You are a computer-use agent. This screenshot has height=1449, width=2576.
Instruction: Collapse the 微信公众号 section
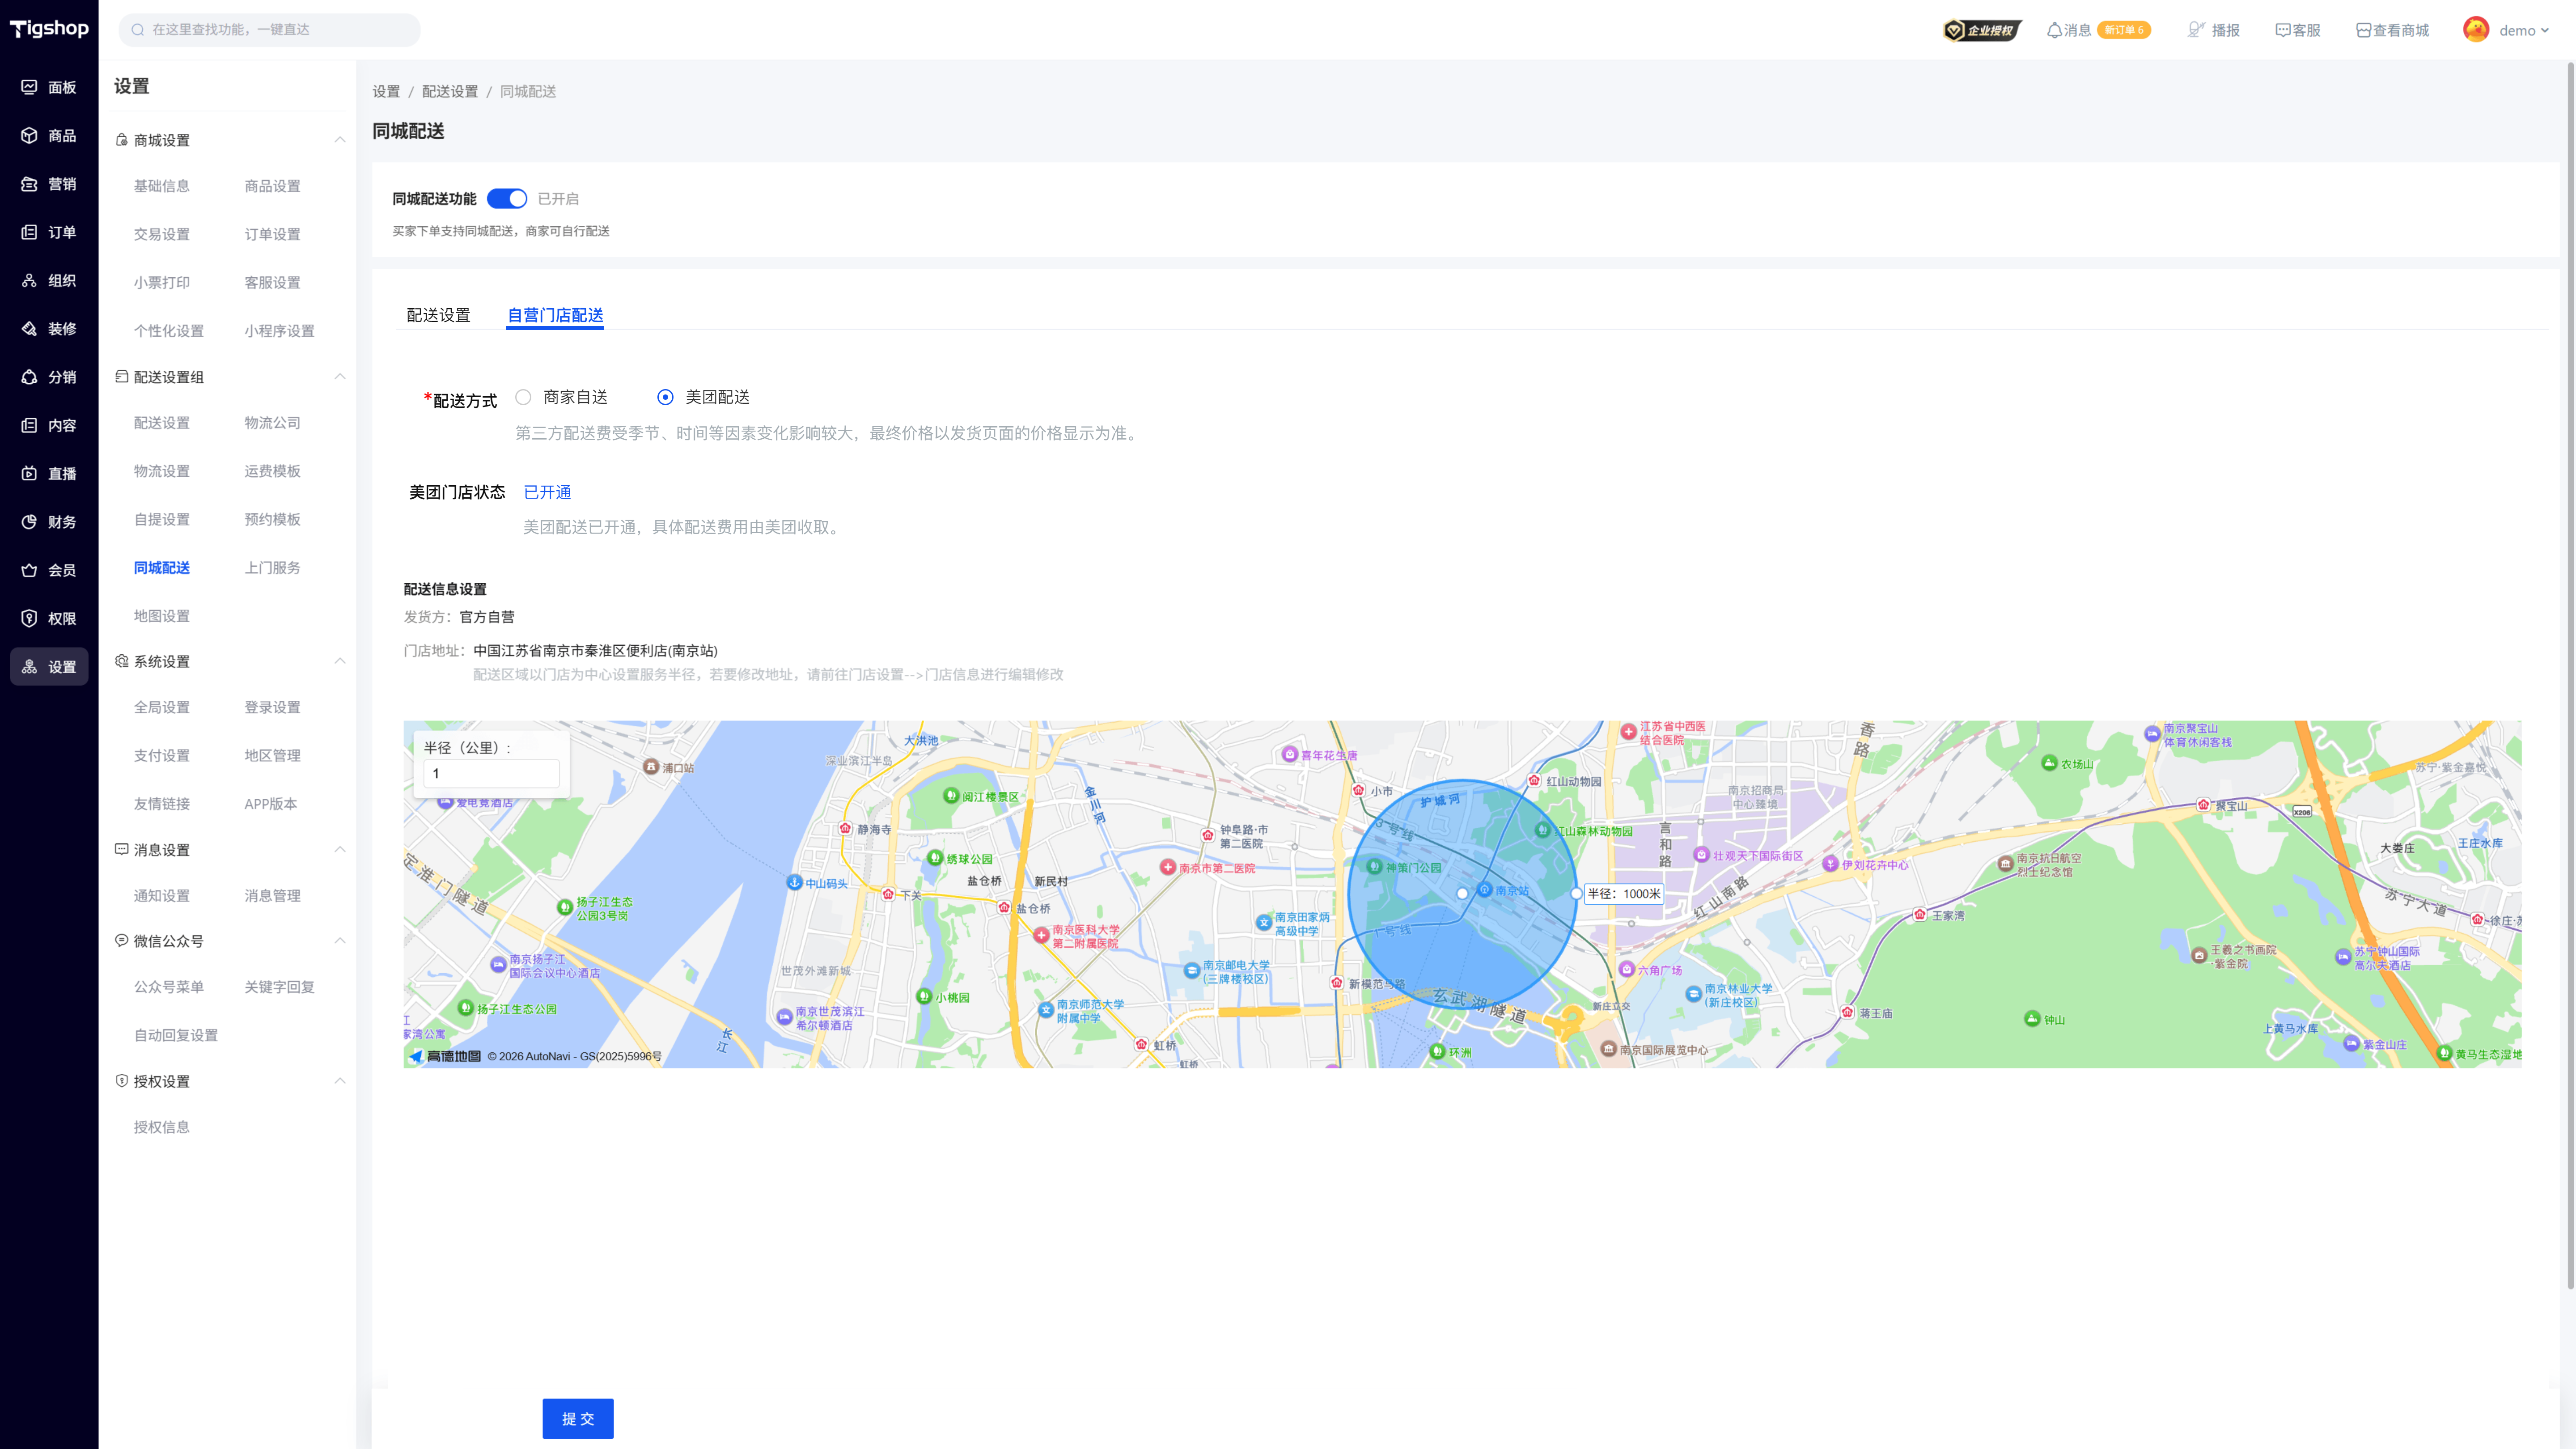point(340,941)
